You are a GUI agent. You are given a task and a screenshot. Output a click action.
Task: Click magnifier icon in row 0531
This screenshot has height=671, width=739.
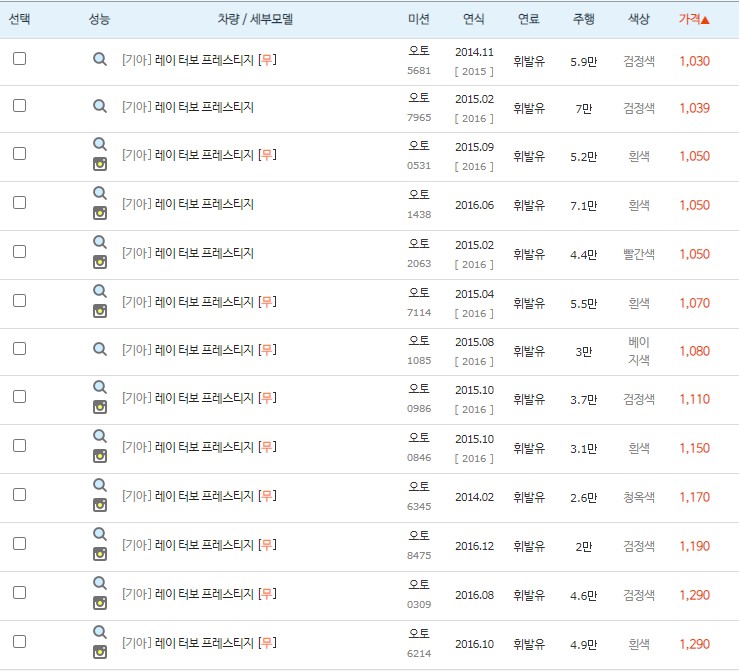[x=99, y=144]
